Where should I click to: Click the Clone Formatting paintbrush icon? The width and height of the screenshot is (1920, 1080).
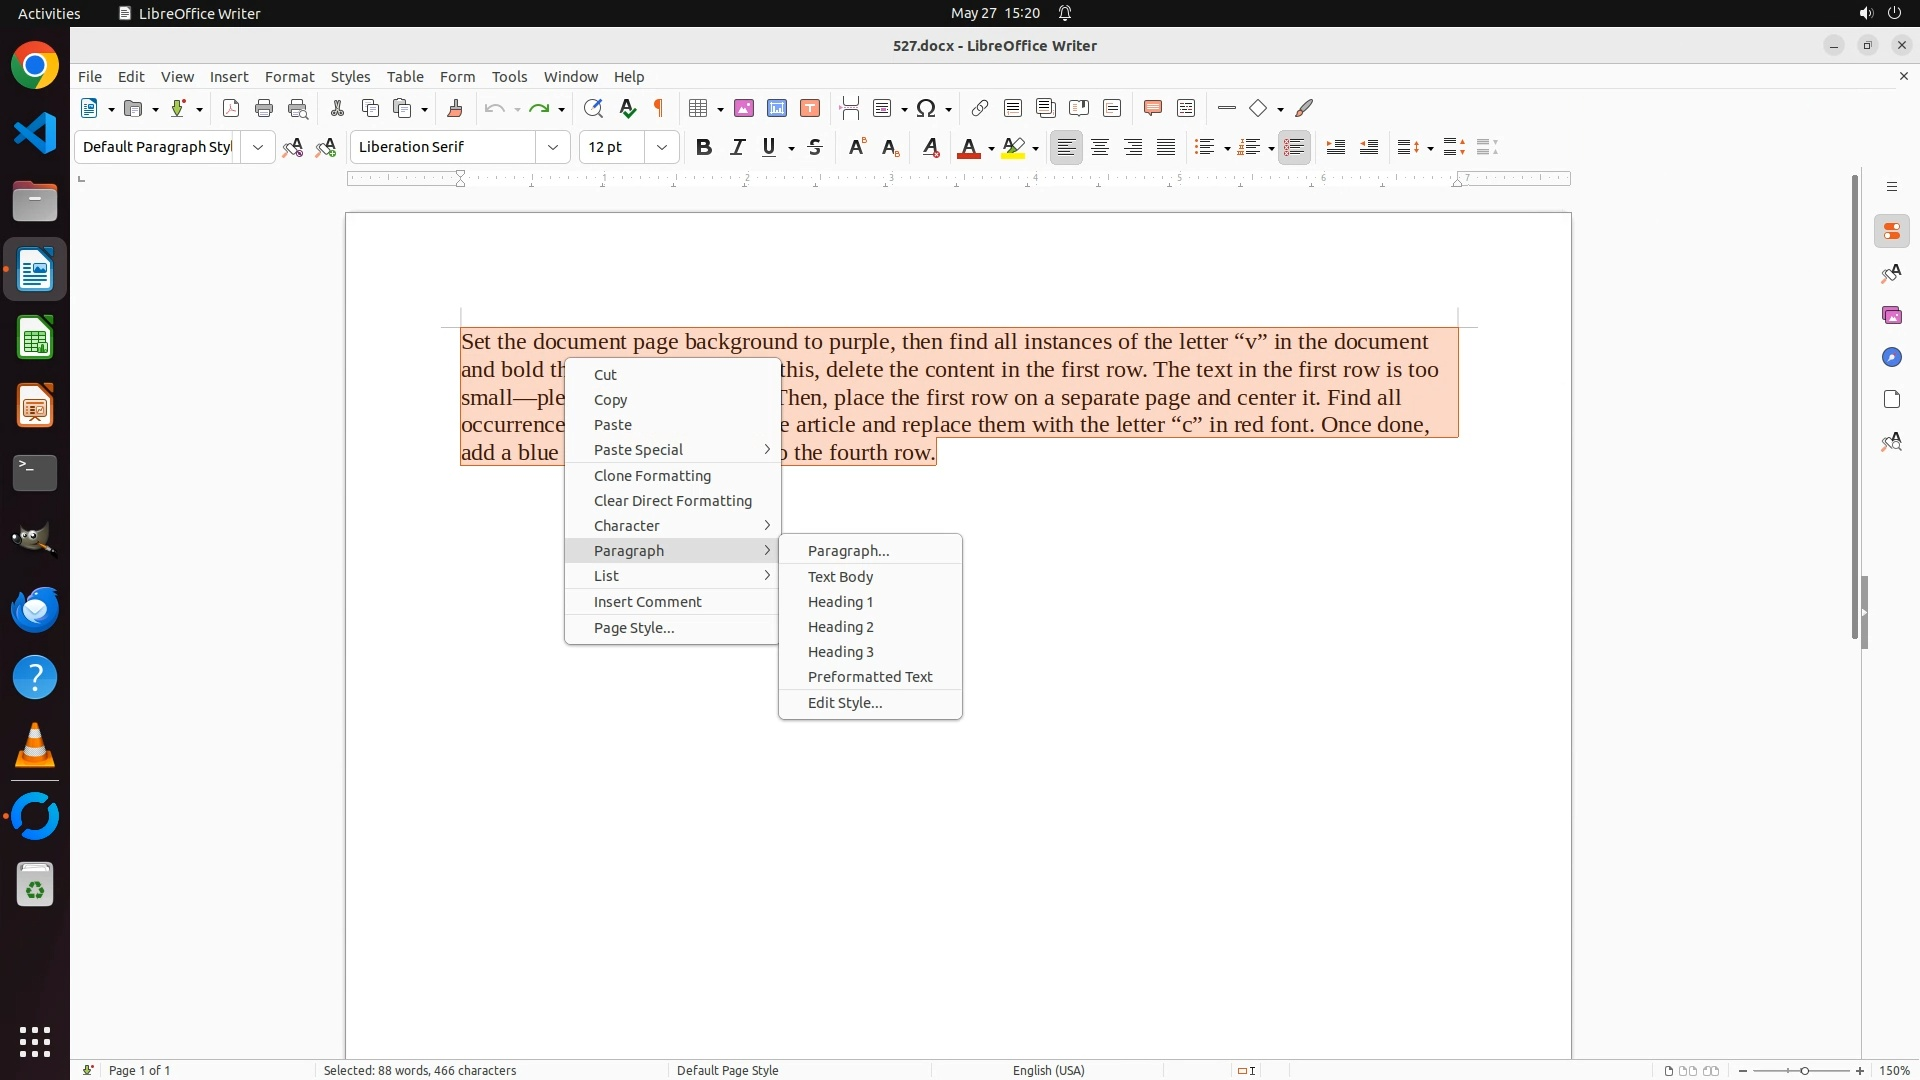[455, 108]
